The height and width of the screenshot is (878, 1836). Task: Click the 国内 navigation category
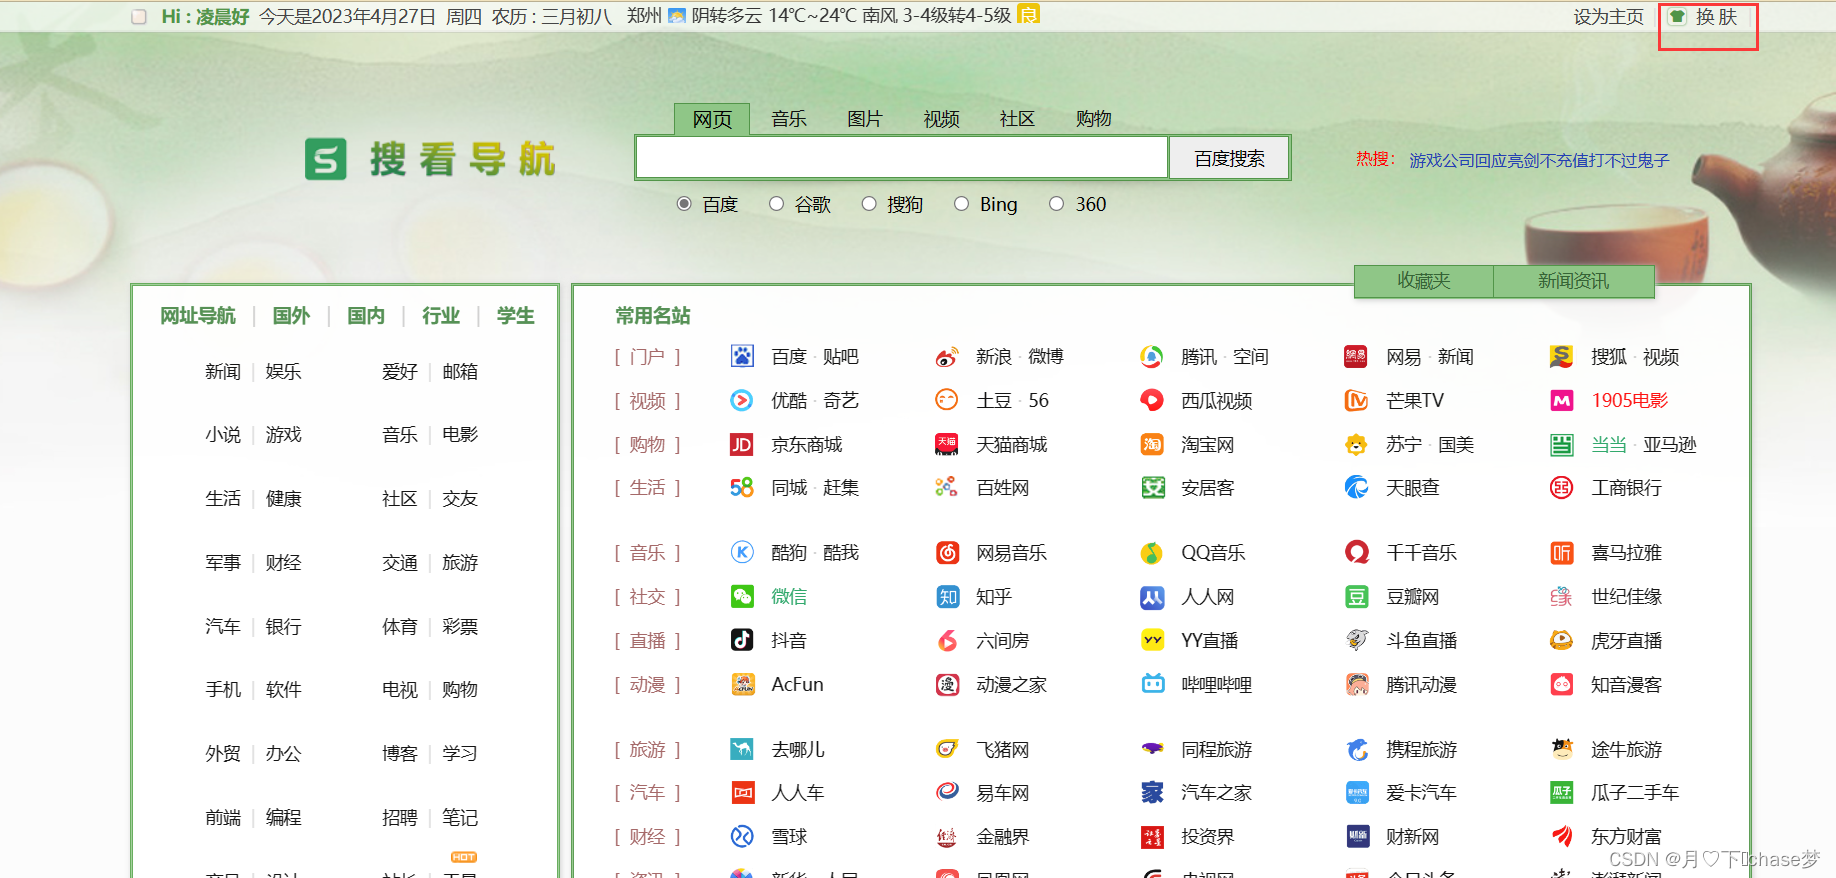[x=366, y=316]
